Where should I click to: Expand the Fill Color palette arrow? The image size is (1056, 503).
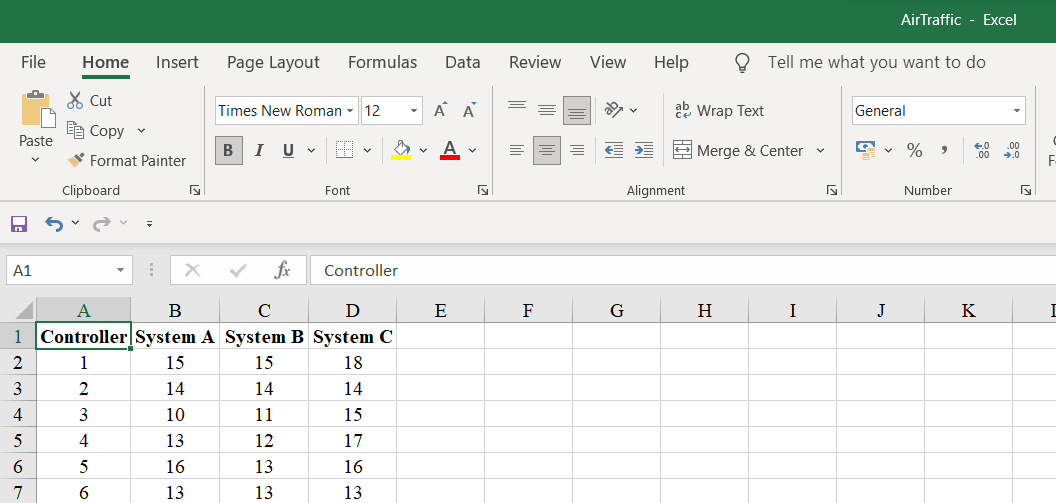point(423,150)
